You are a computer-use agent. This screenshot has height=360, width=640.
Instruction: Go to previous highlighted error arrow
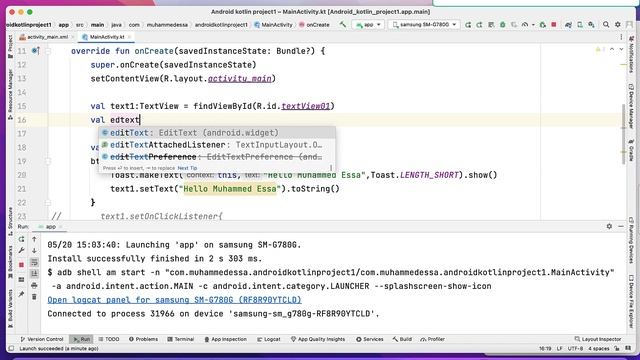[x=612, y=49]
